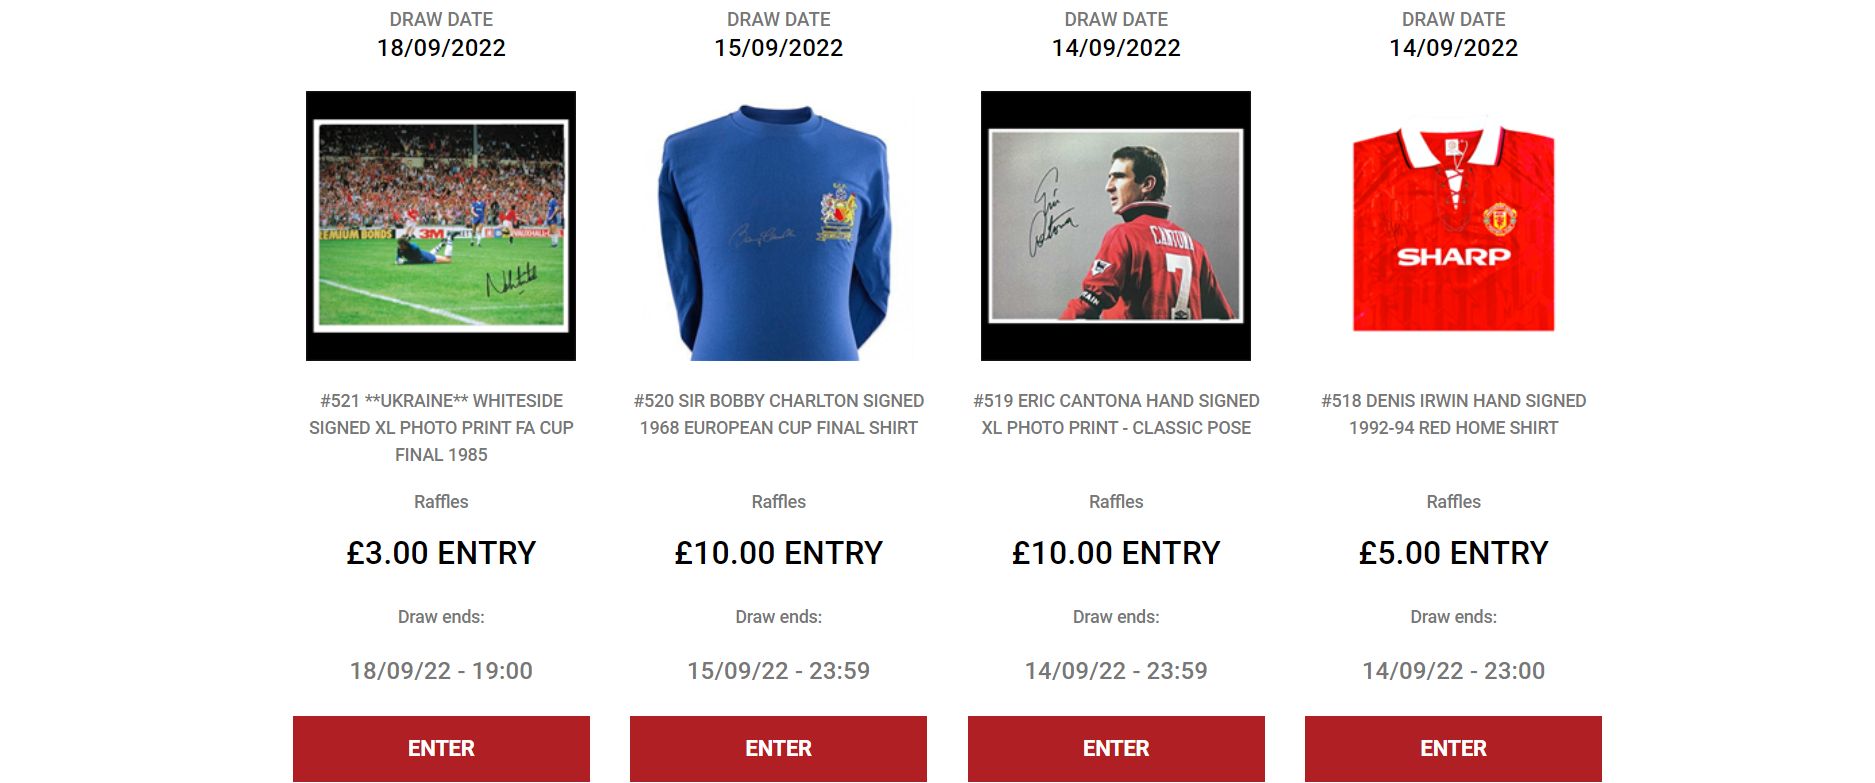Open the Whiteside FA Cup photo thumbnail

click(441, 226)
